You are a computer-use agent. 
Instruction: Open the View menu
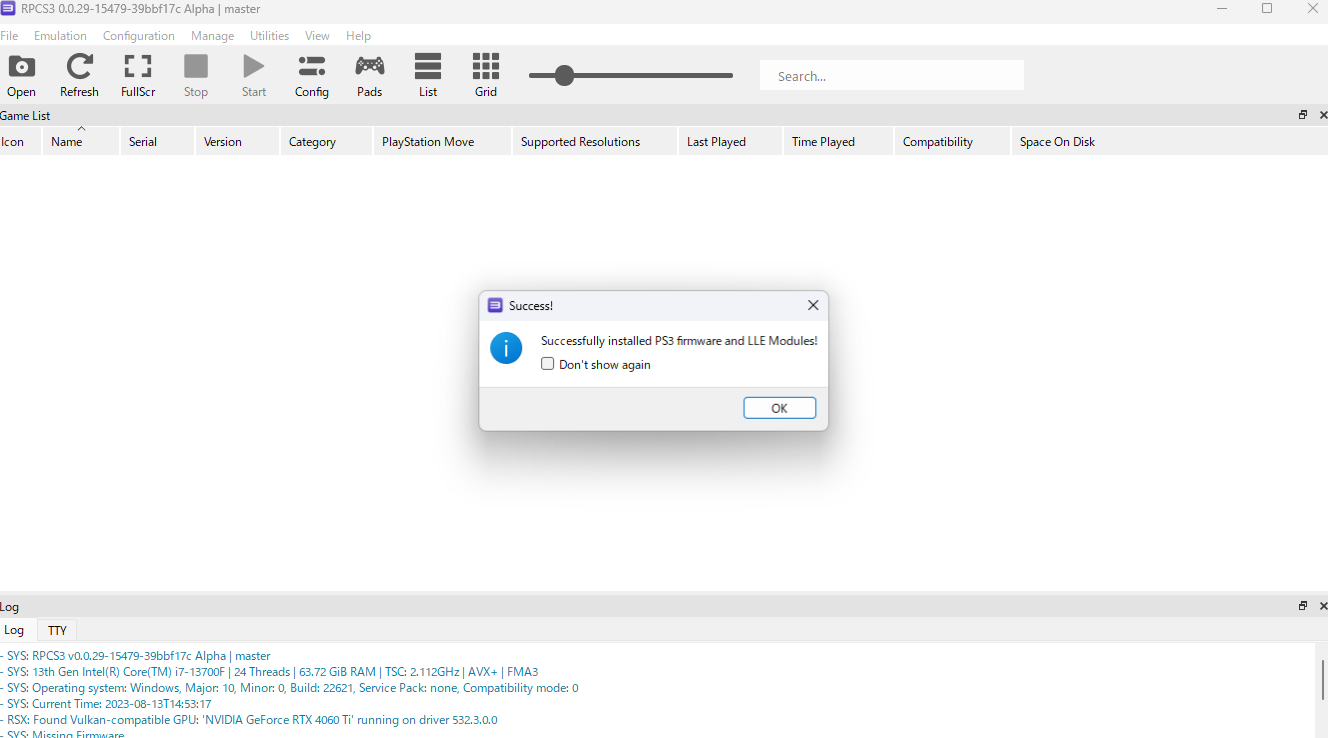pyautogui.click(x=317, y=35)
